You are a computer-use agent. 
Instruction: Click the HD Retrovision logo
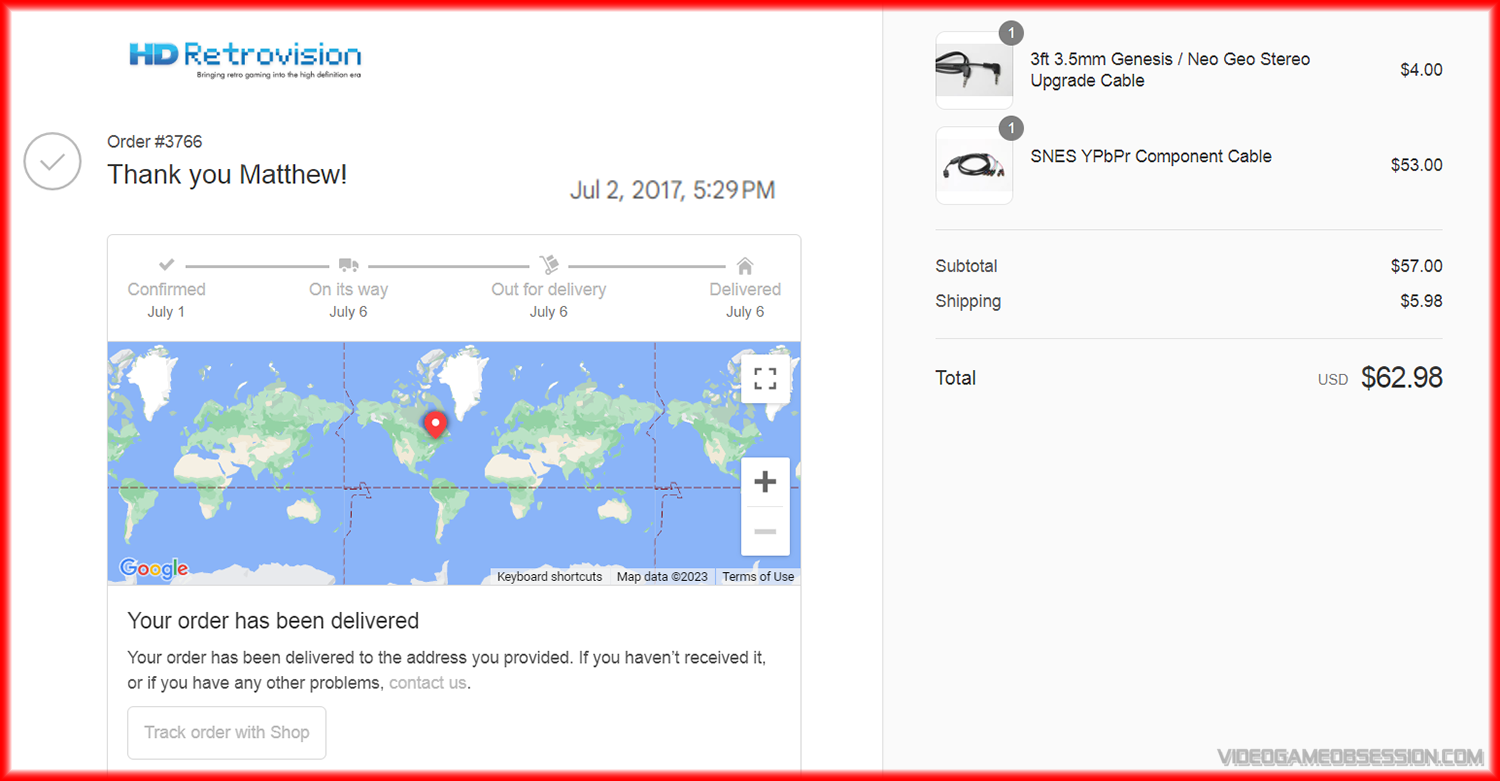click(245, 59)
